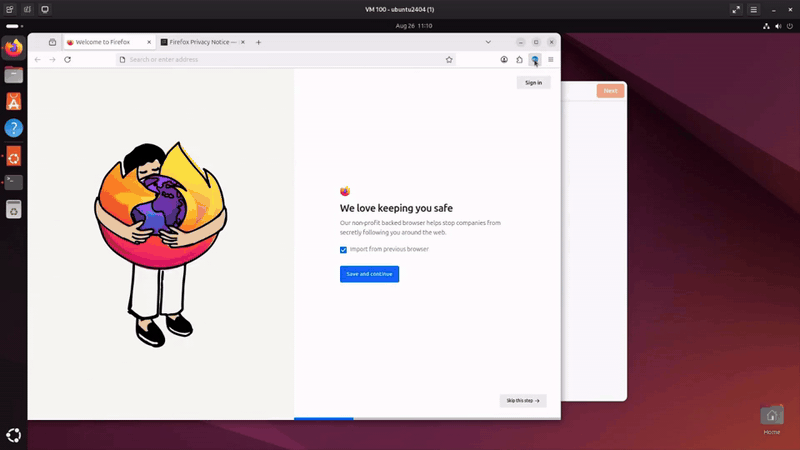
Task: Click the page icon in the address bar
Action: pos(122,60)
